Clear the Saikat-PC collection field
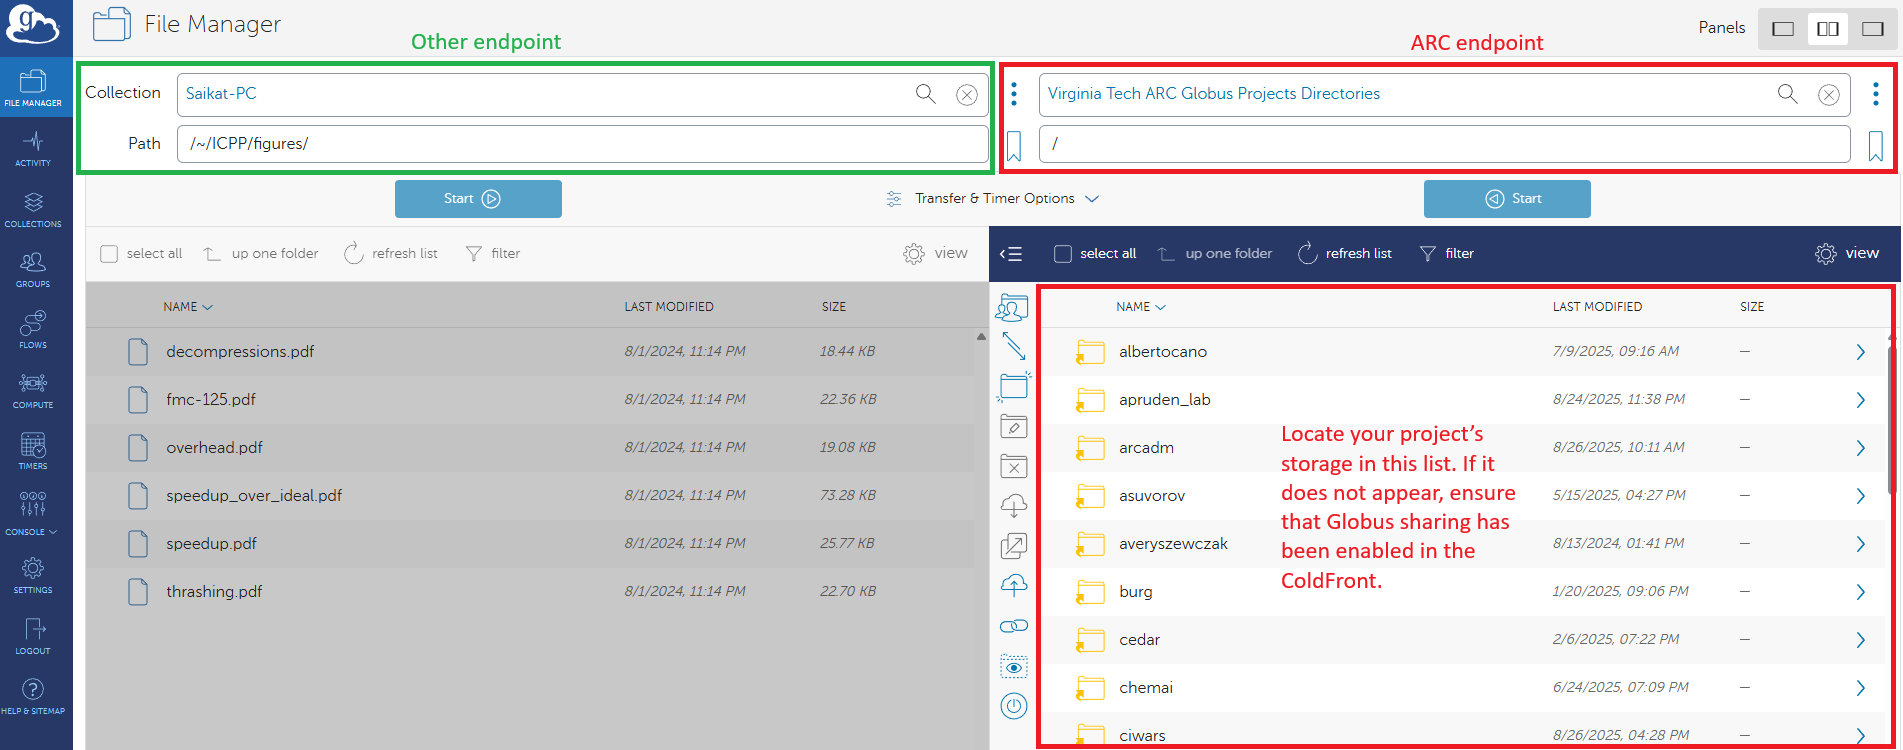This screenshot has width=1903, height=750. pyautogui.click(x=966, y=94)
